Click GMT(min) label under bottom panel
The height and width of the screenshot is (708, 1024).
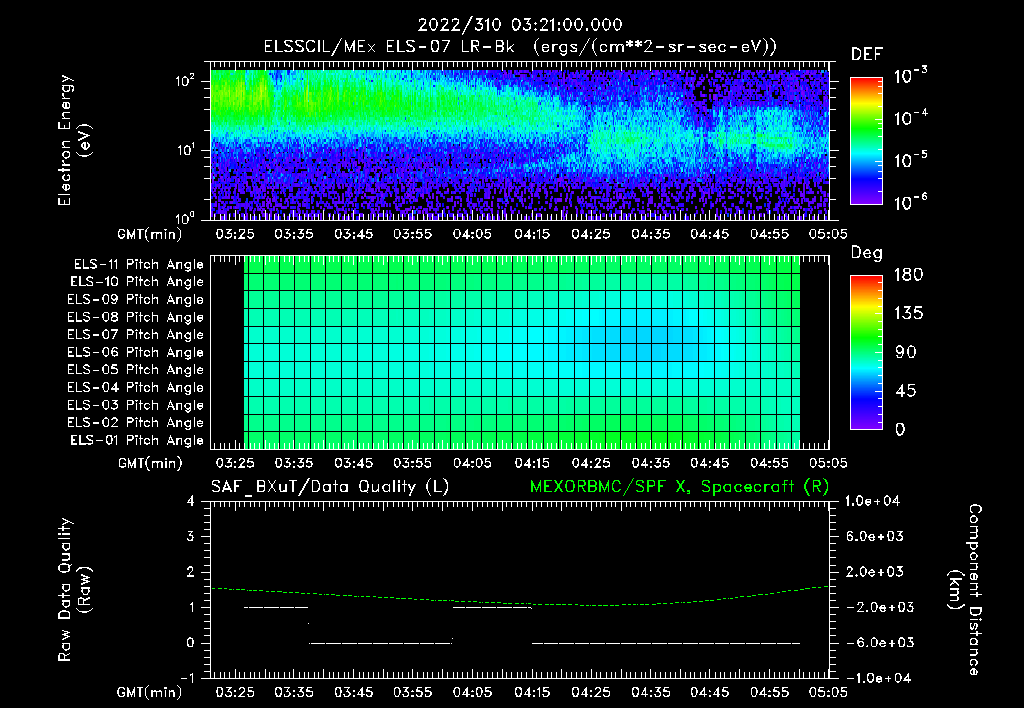click(150, 692)
